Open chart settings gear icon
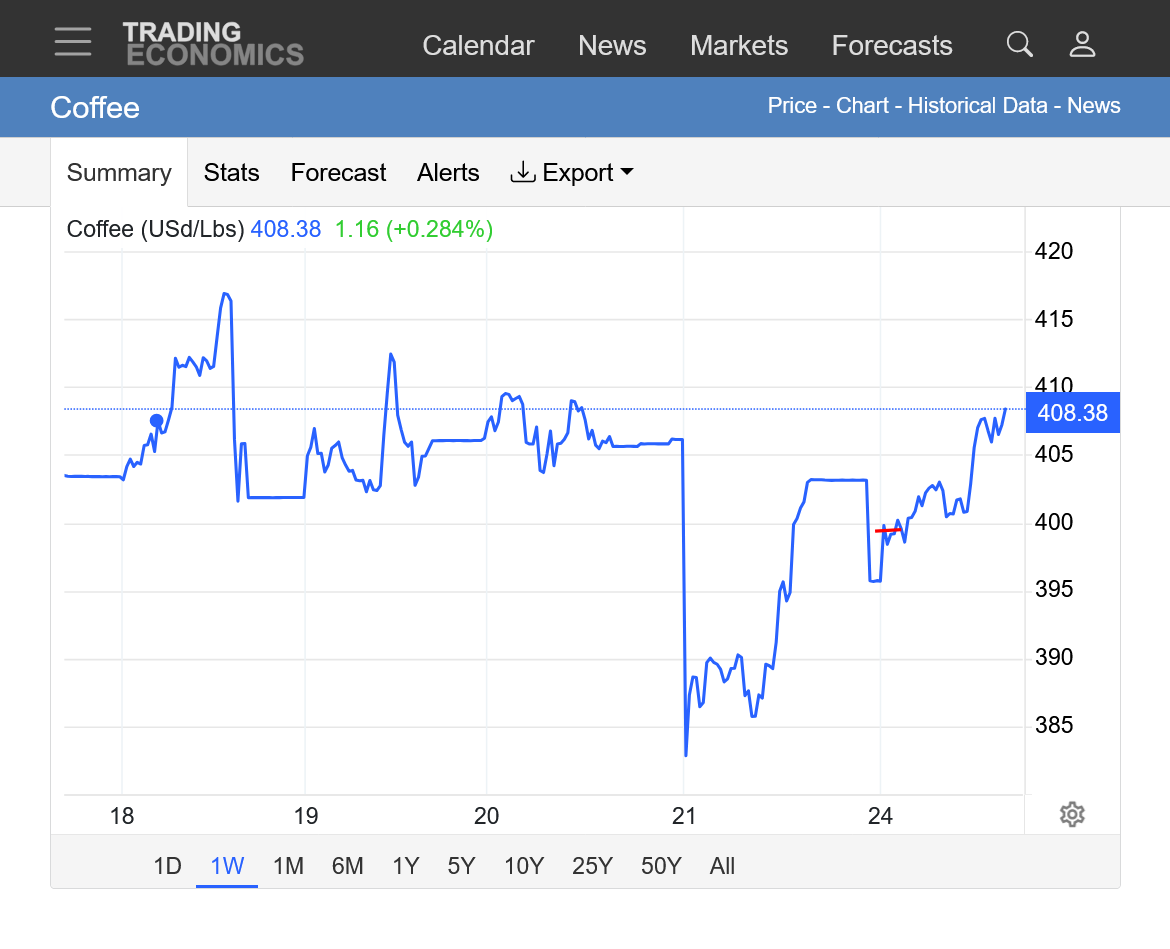The width and height of the screenshot is (1170, 949). click(x=1071, y=814)
